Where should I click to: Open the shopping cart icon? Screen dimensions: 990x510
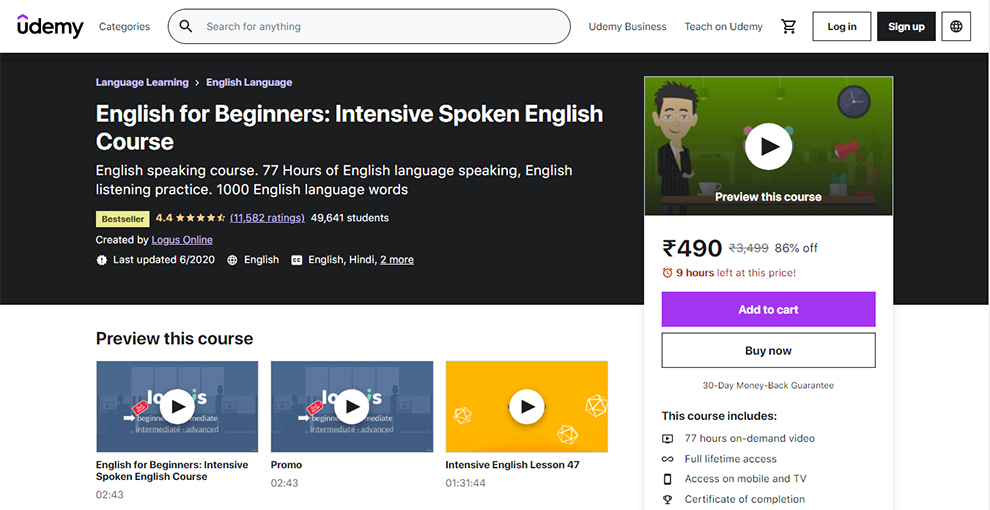pos(788,27)
